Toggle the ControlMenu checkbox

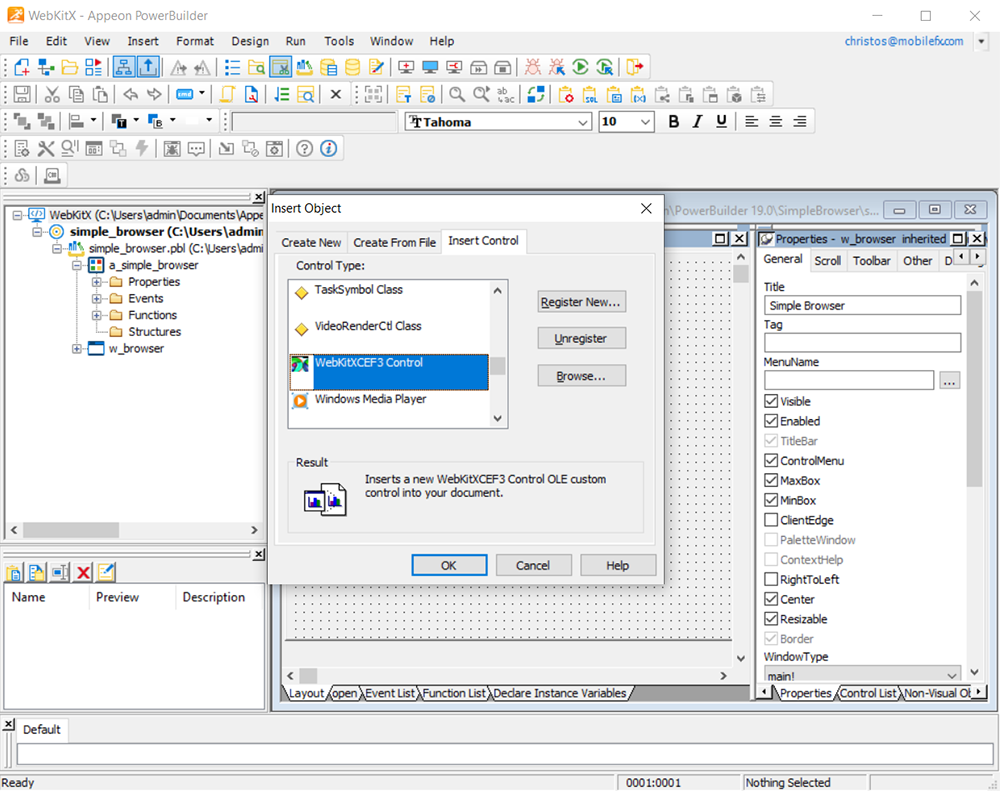pos(771,461)
